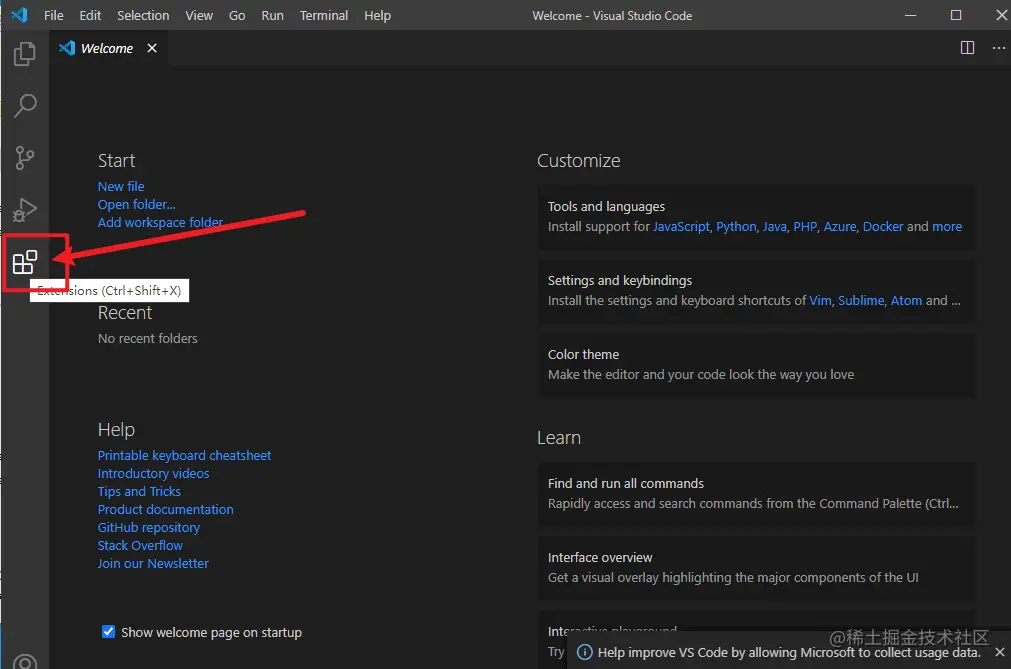
Task: Open the Search view icon
Action: 25,106
